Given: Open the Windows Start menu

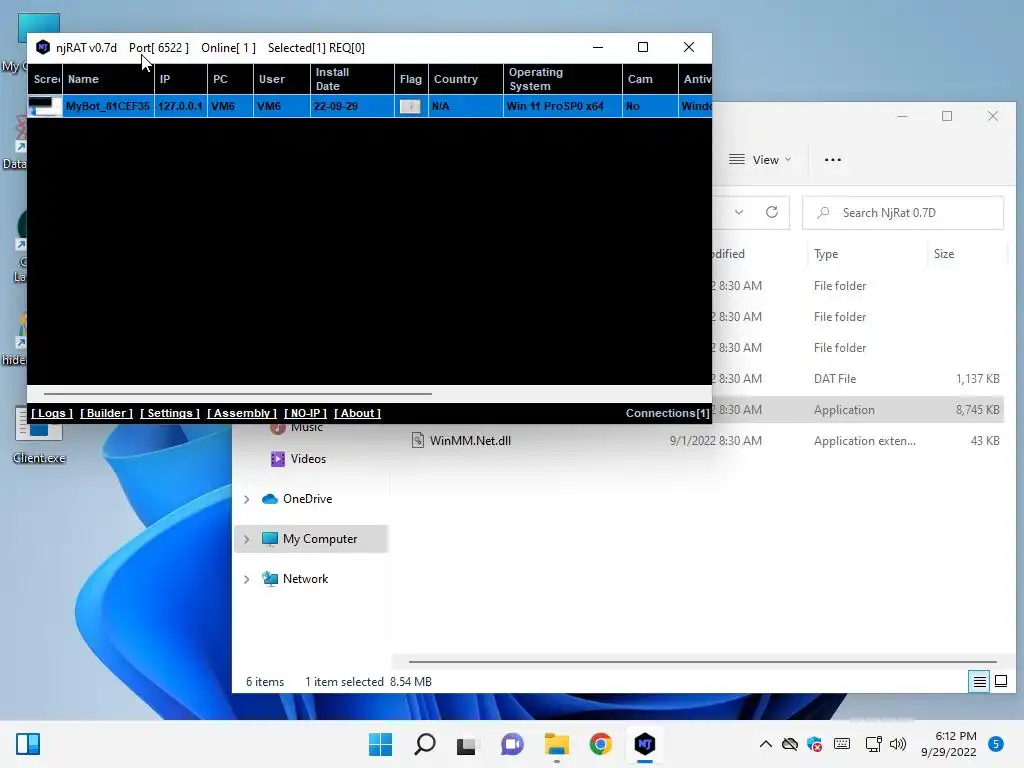Looking at the screenshot, I should click(381, 744).
